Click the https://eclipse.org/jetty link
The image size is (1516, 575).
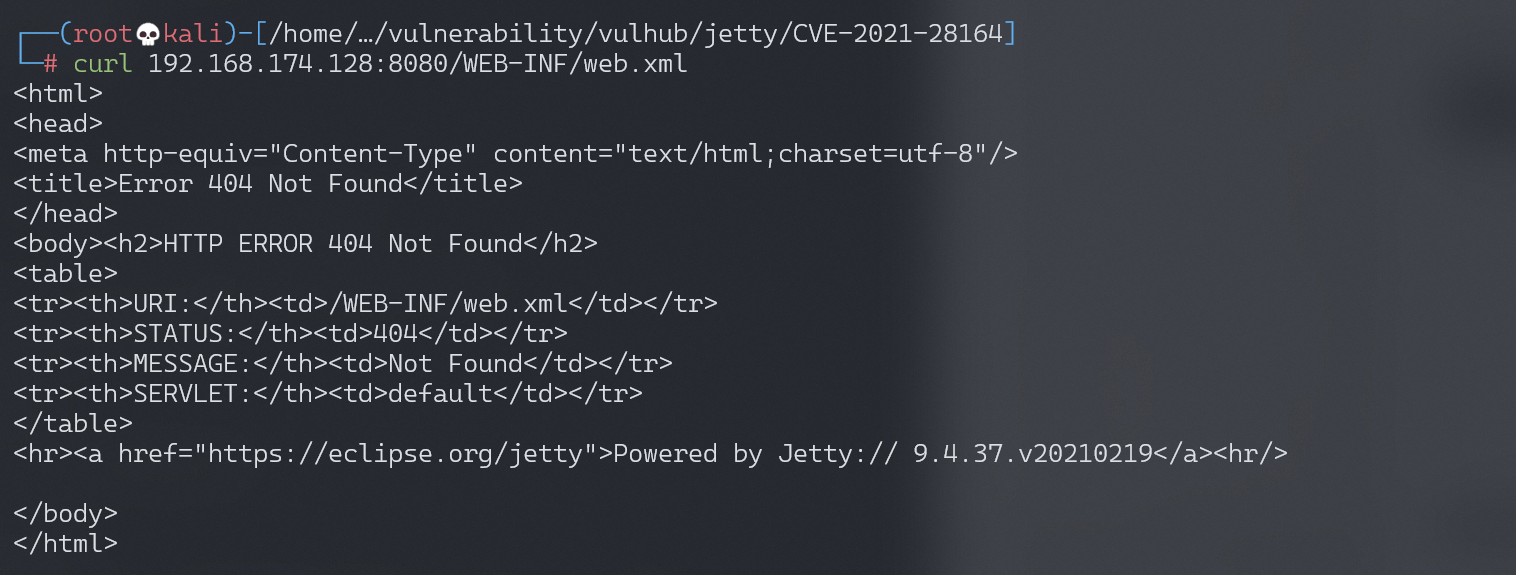click(x=388, y=454)
